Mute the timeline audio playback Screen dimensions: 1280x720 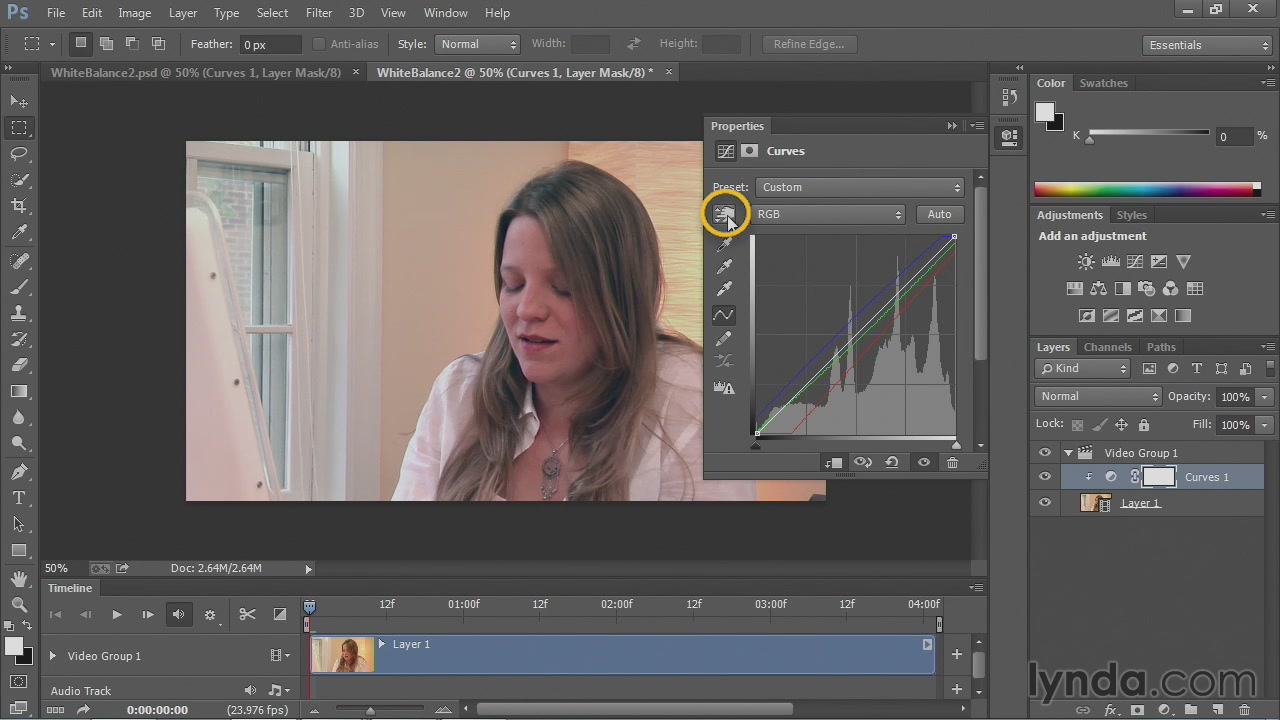pyautogui.click(x=179, y=615)
